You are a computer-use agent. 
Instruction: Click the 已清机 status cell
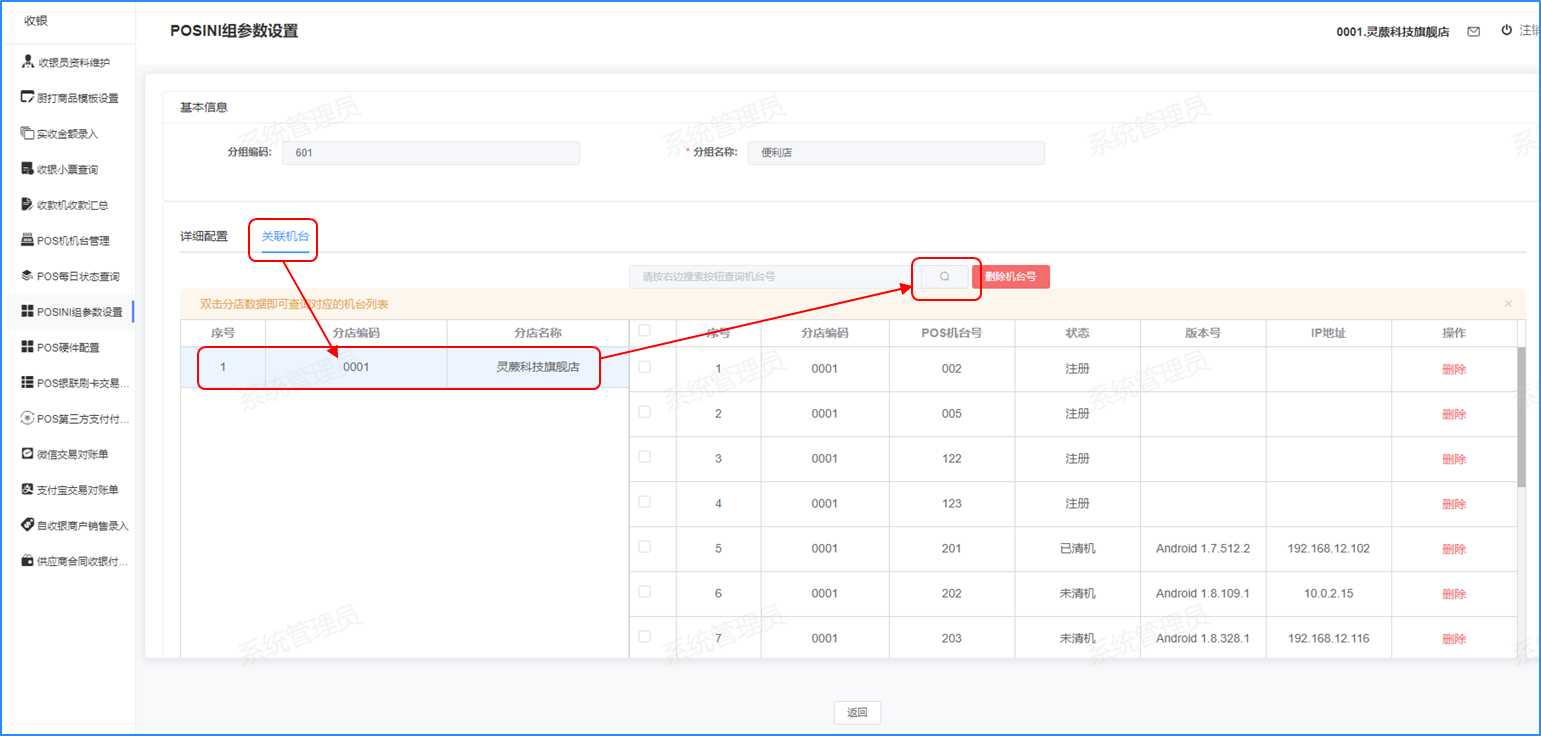click(x=1077, y=549)
